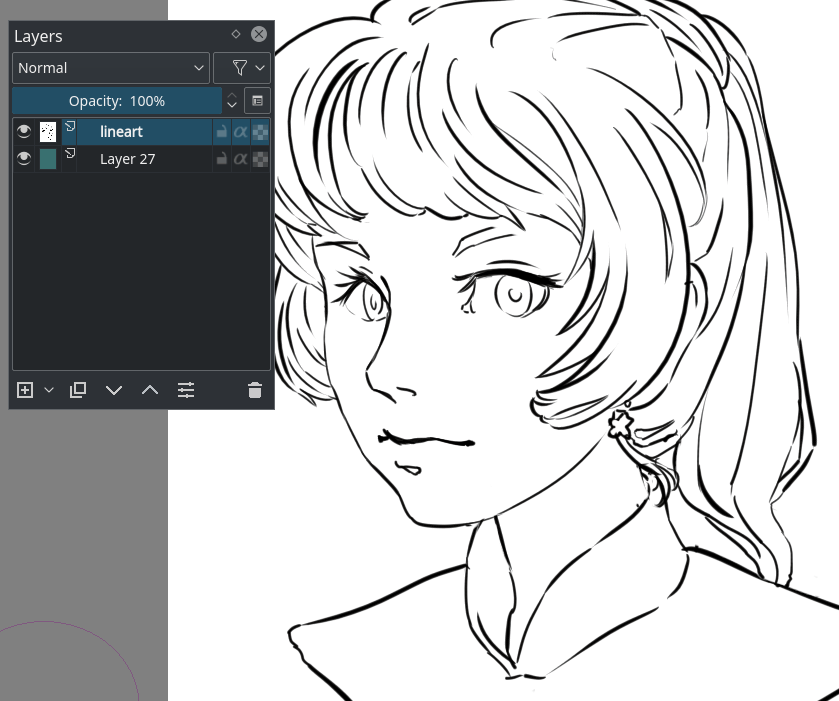Image resolution: width=839 pixels, height=701 pixels.
Task: Hide the lineart layer
Action: click(x=23, y=131)
